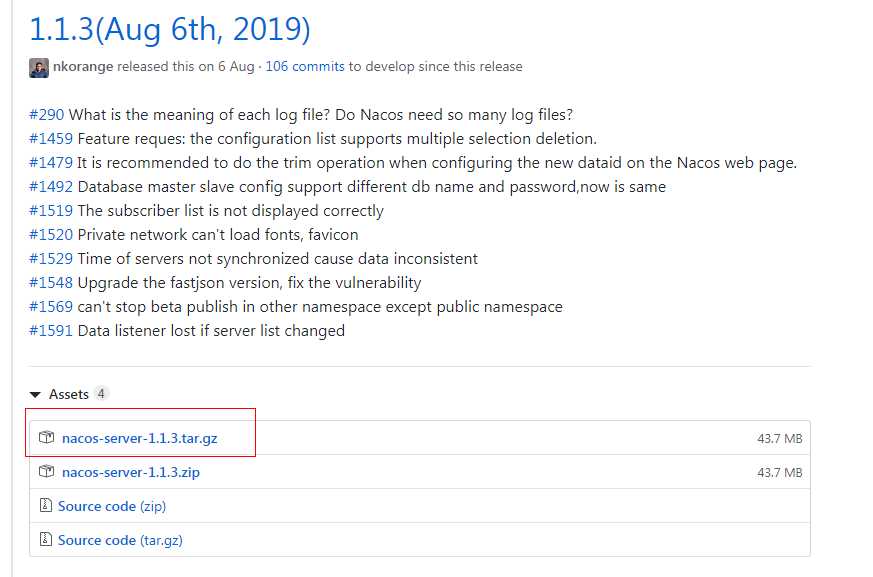
Task: Open issue #1459 link
Action: 51,139
